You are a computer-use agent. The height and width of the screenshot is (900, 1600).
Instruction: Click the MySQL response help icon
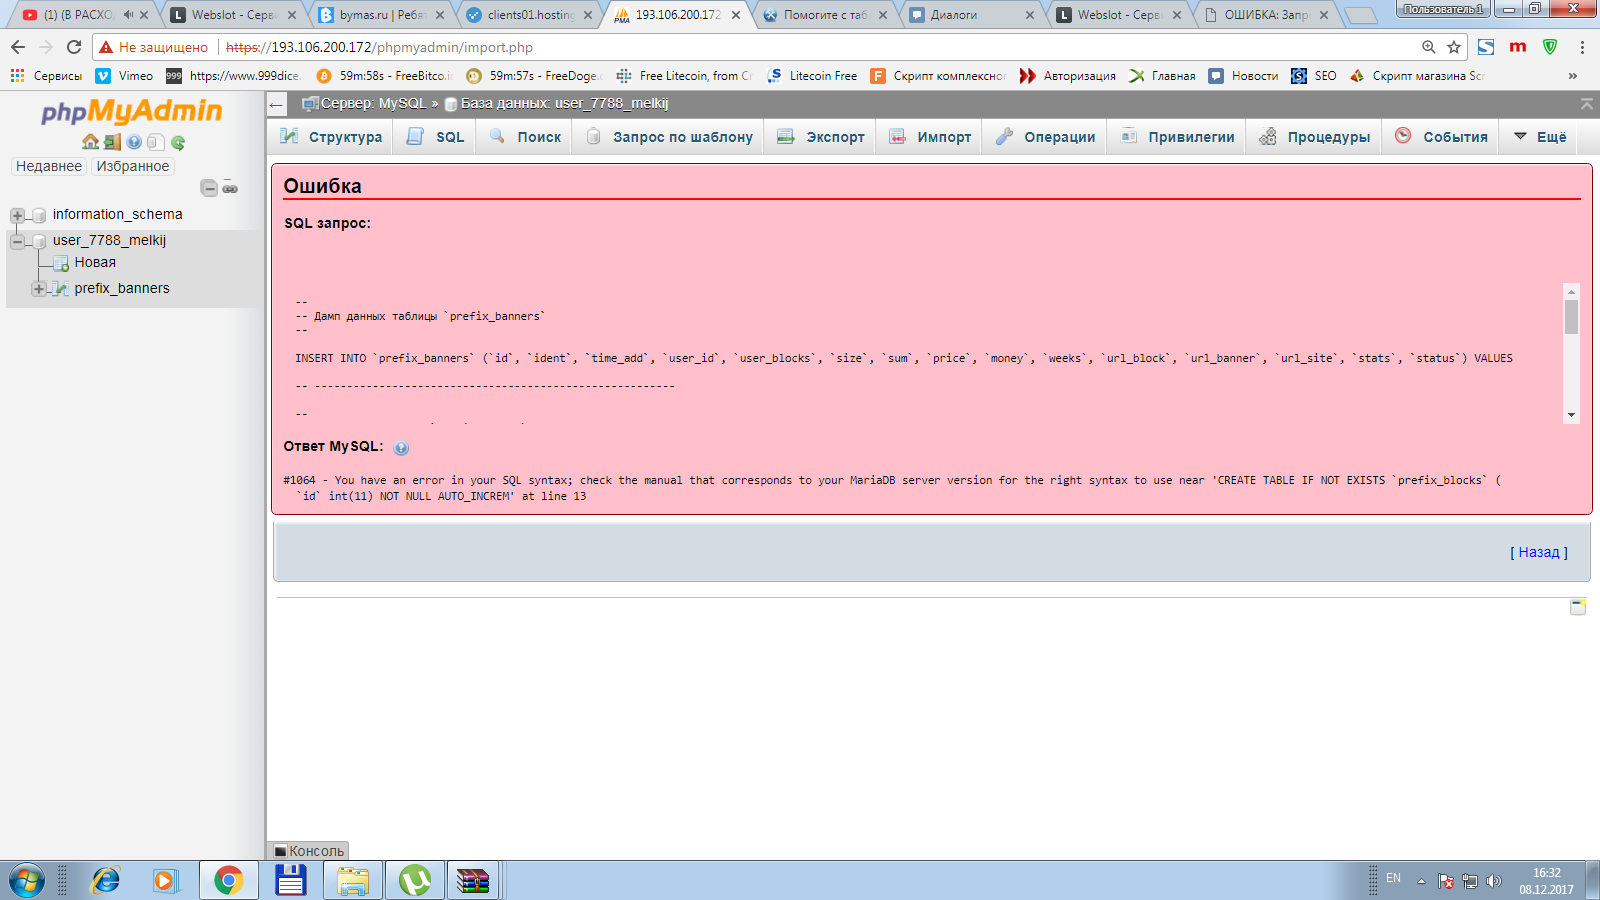point(401,448)
